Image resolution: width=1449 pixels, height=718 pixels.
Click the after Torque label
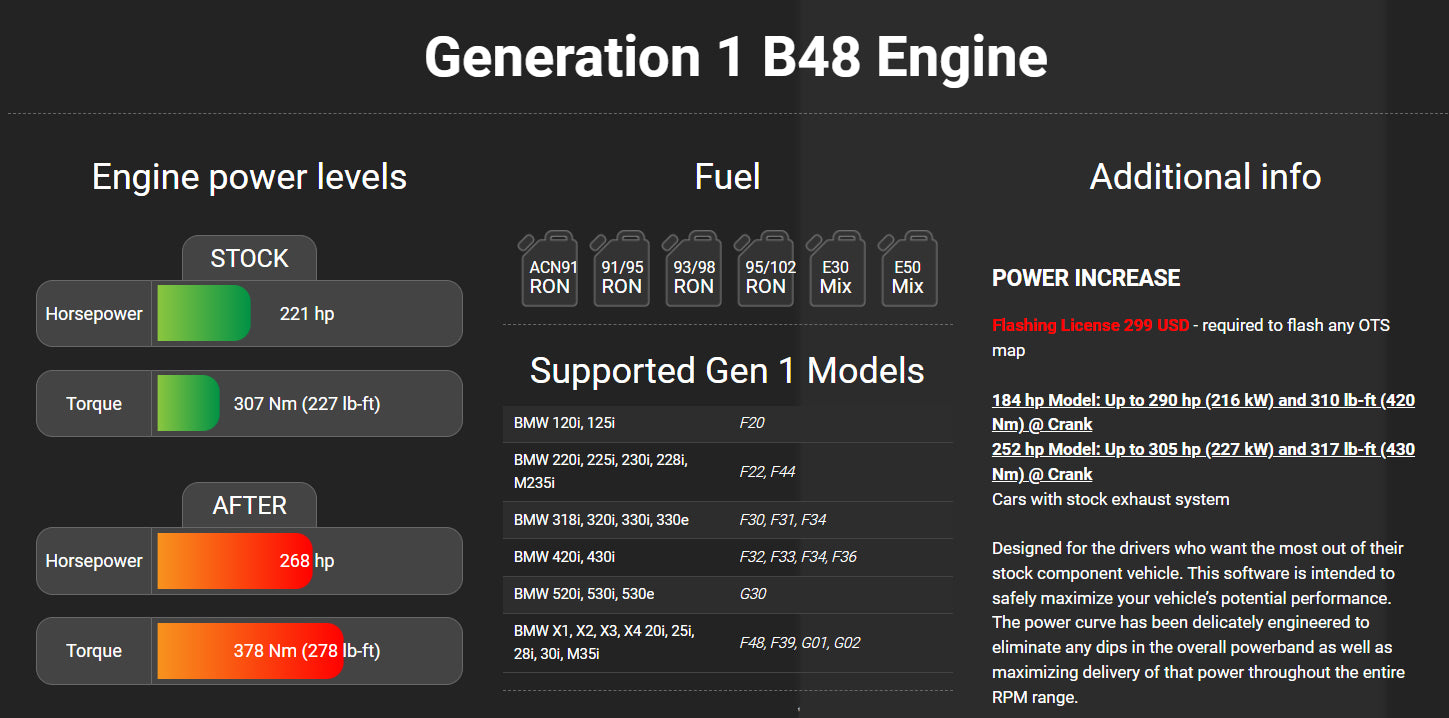click(x=94, y=651)
